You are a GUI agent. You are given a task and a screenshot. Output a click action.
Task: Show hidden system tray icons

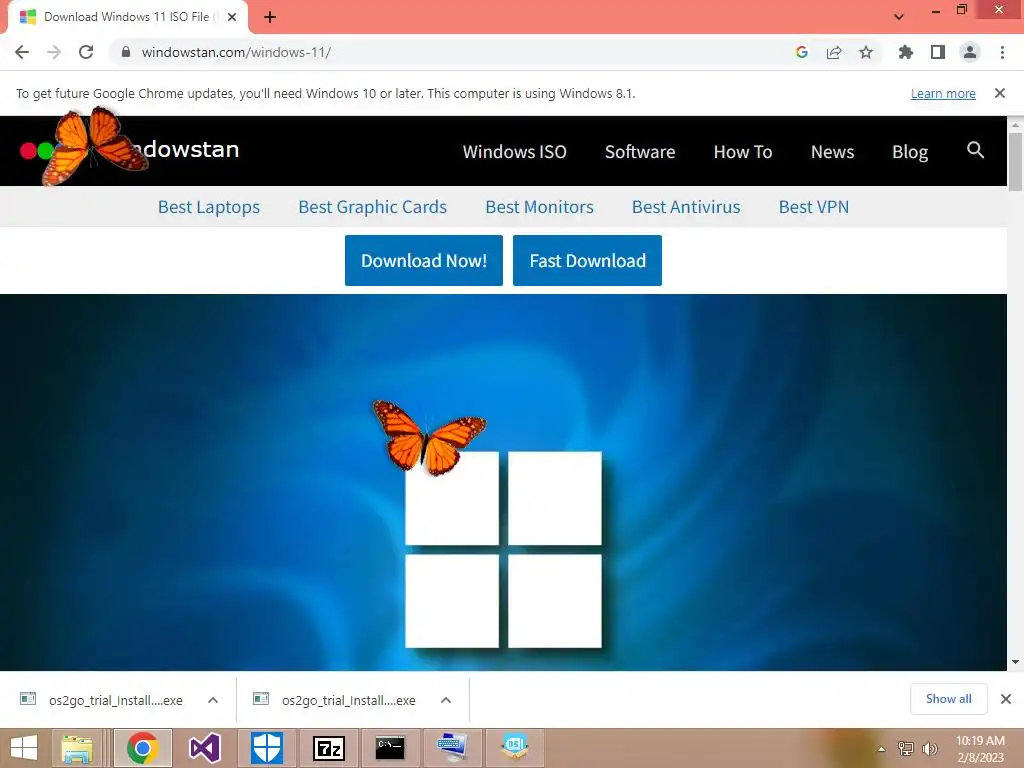tap(882, 749)
